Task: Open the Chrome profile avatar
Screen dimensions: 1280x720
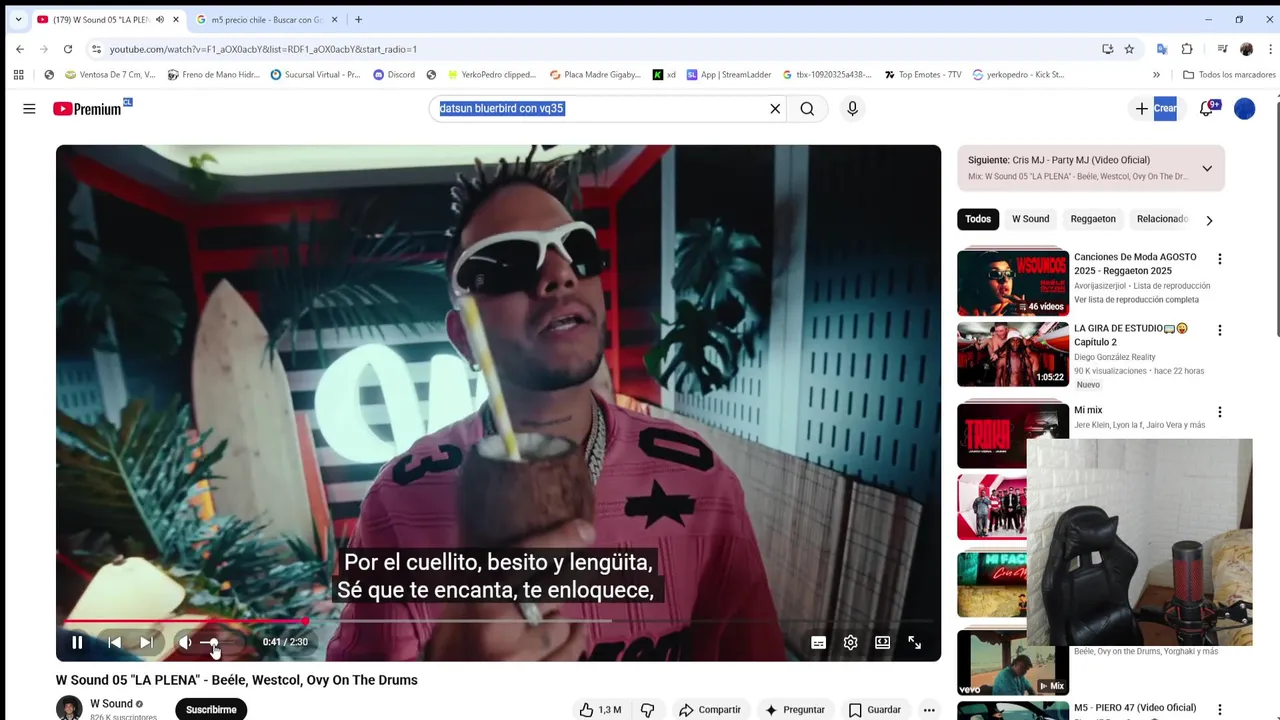Action: pyautogui.click(x=1246, y=49)
